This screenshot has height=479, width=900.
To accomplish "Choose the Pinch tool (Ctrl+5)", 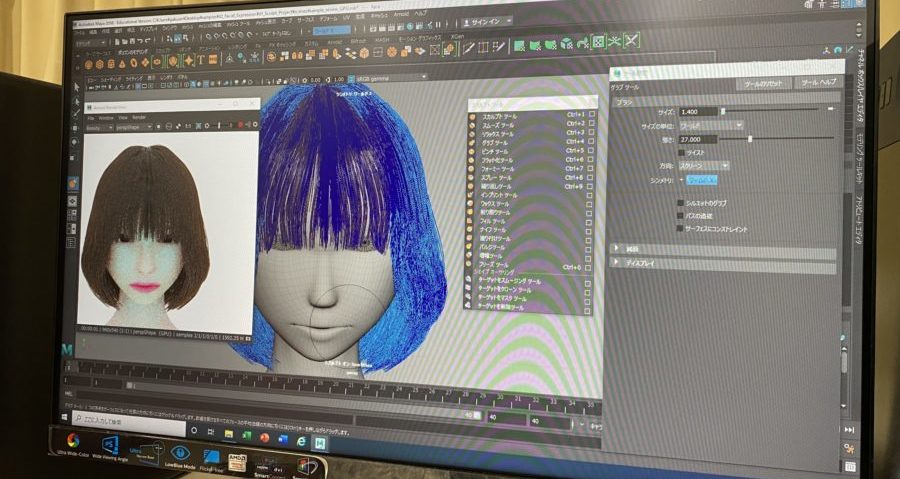I will tap(497, 152).
